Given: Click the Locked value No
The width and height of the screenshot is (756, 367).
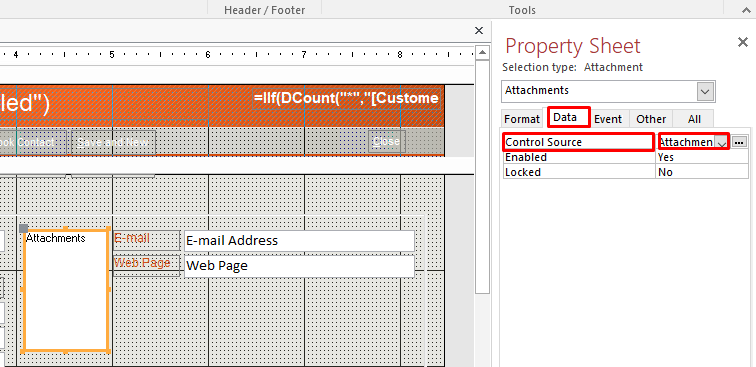Looking at the screenshot, I should point(665,172).
